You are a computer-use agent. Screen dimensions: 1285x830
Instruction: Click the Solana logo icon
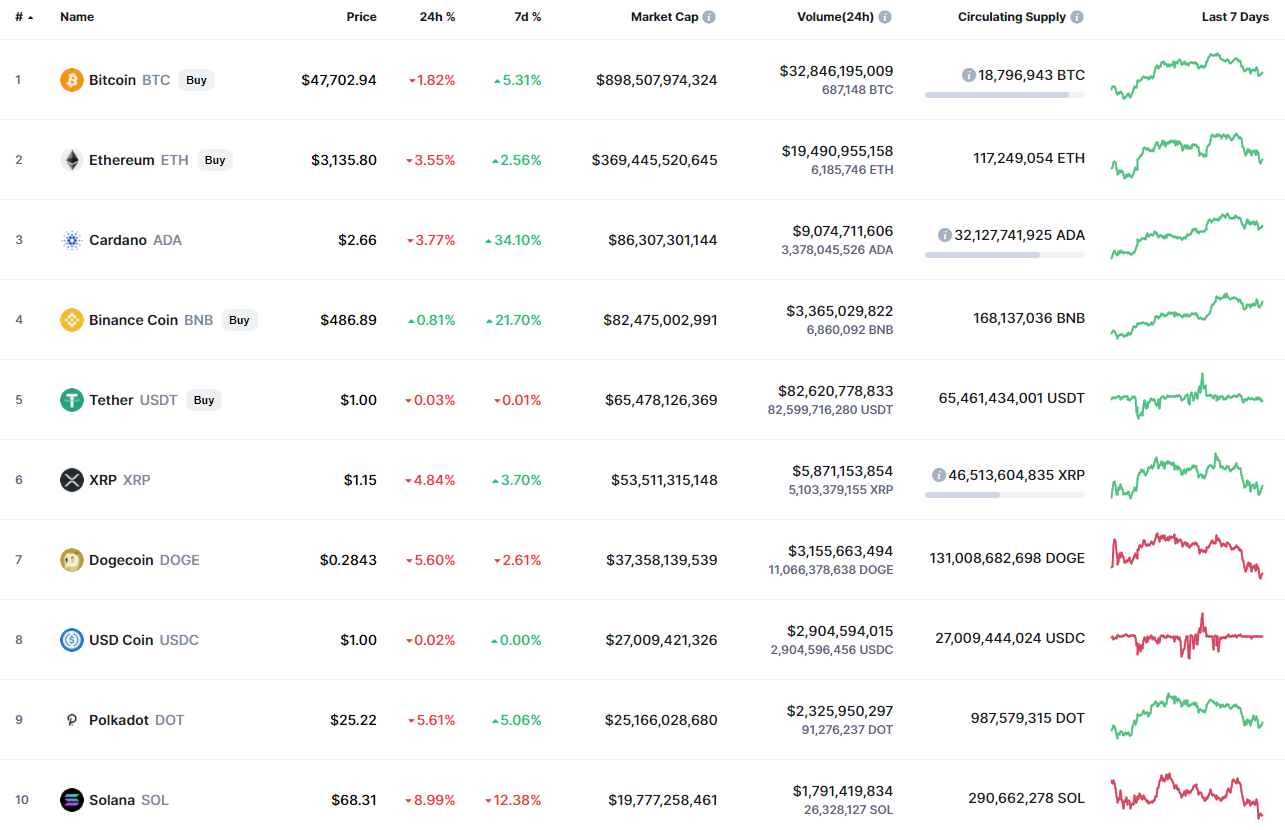(72, 800)
